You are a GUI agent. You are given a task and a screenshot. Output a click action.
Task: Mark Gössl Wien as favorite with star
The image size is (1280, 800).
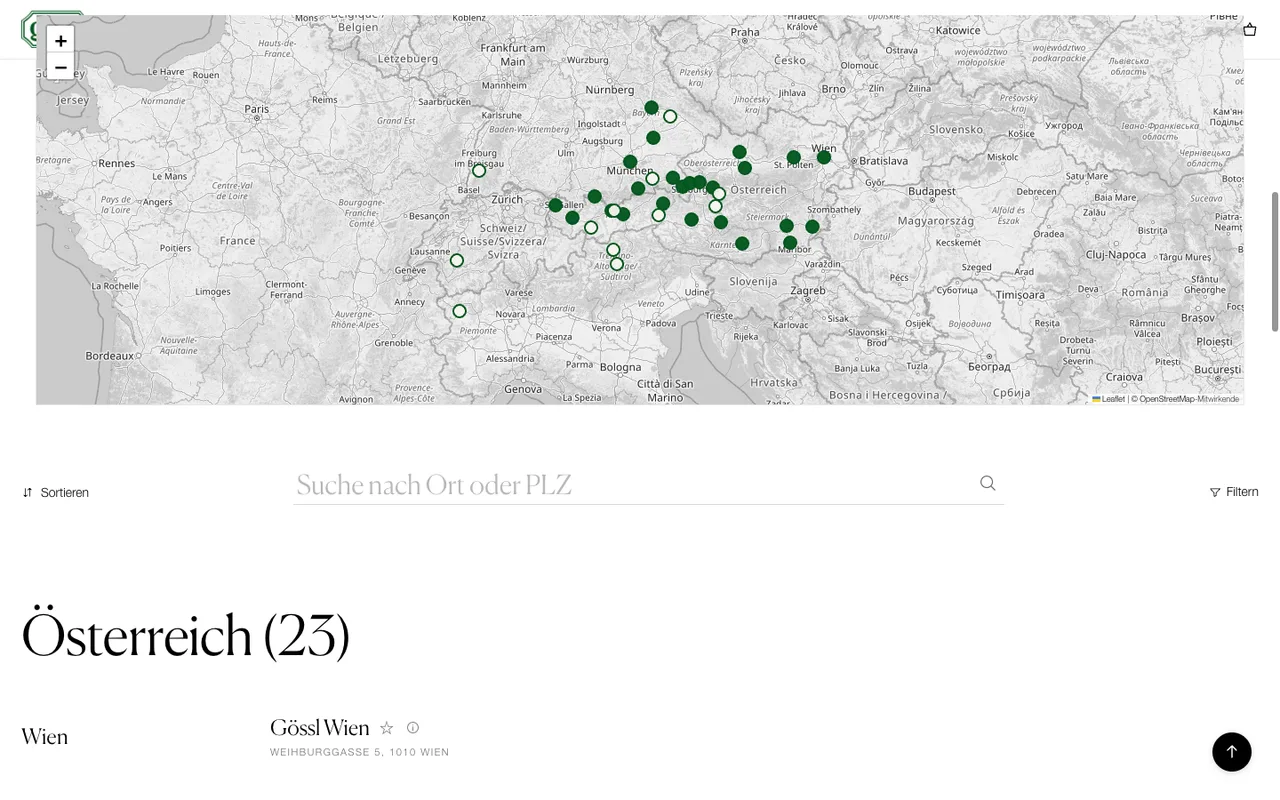click(x=387, y=728)
